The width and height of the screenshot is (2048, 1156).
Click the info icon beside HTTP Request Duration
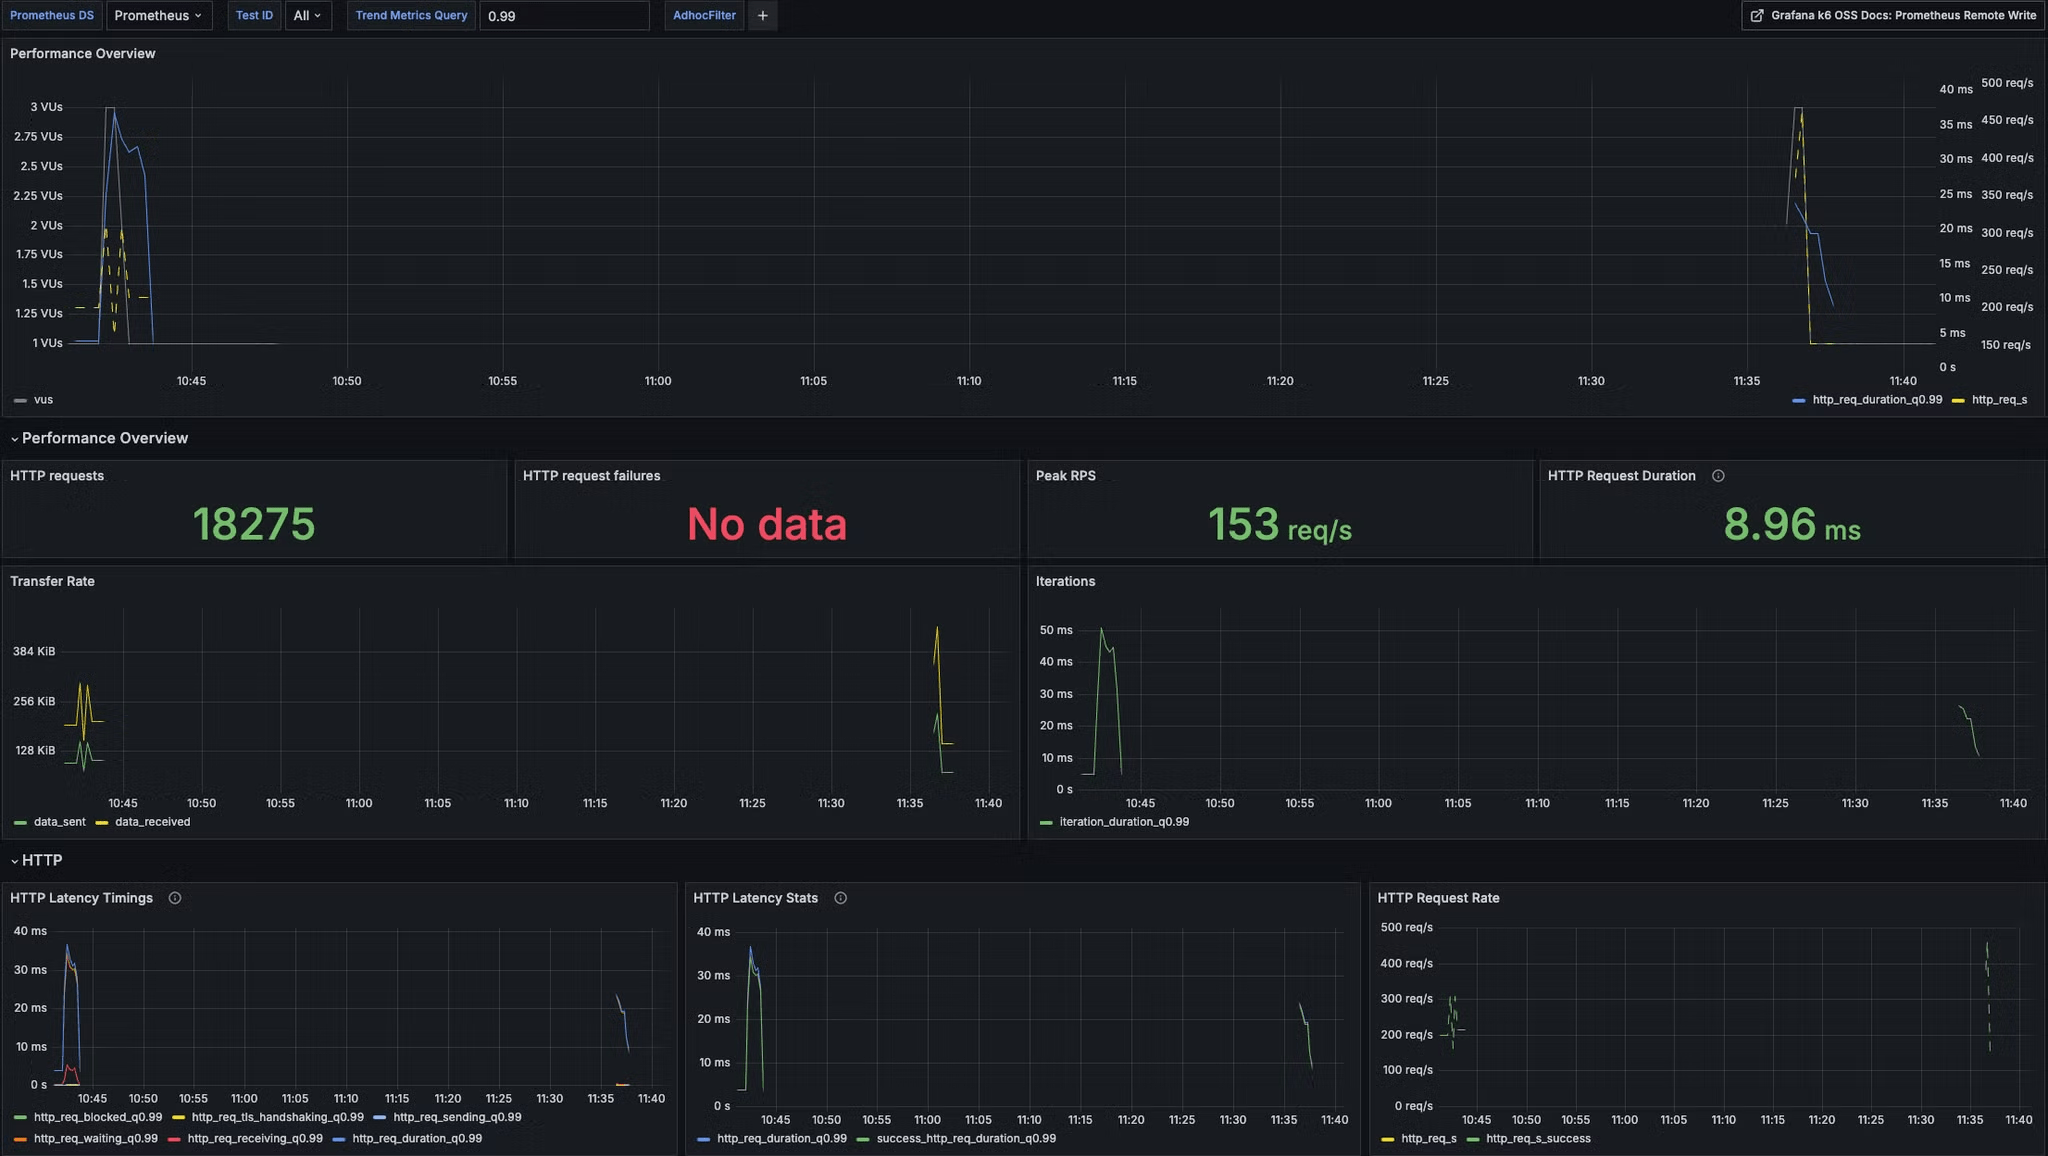point(1718,476)
